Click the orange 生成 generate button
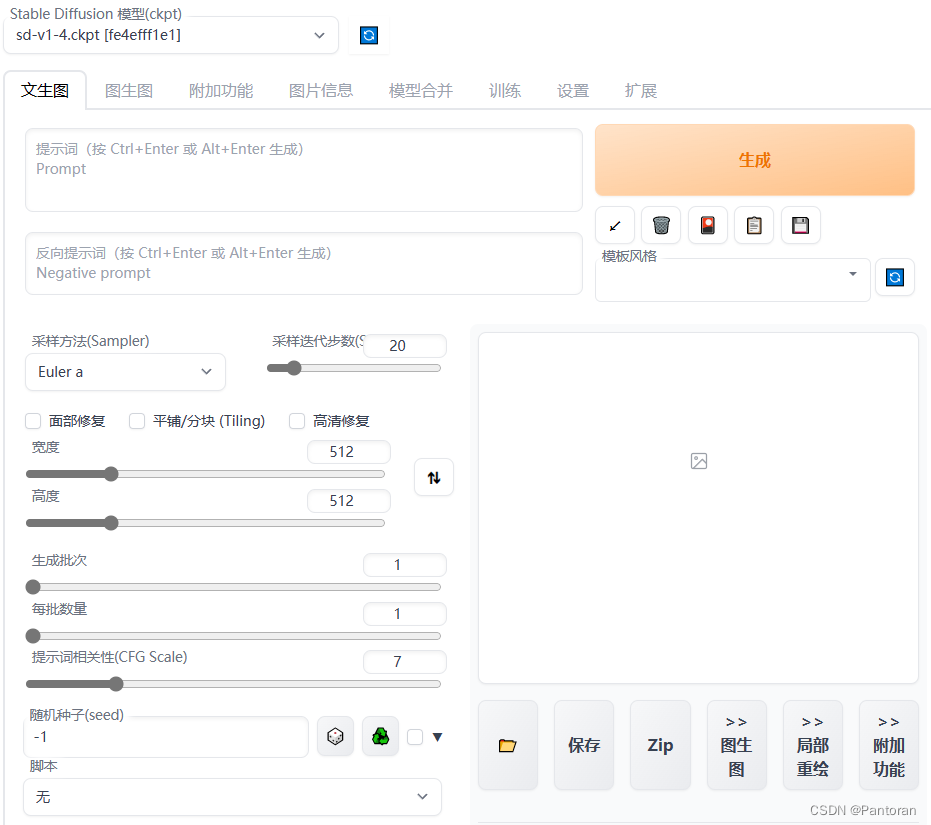The height and width of the screenshot is (825, 931). point(755,160)
